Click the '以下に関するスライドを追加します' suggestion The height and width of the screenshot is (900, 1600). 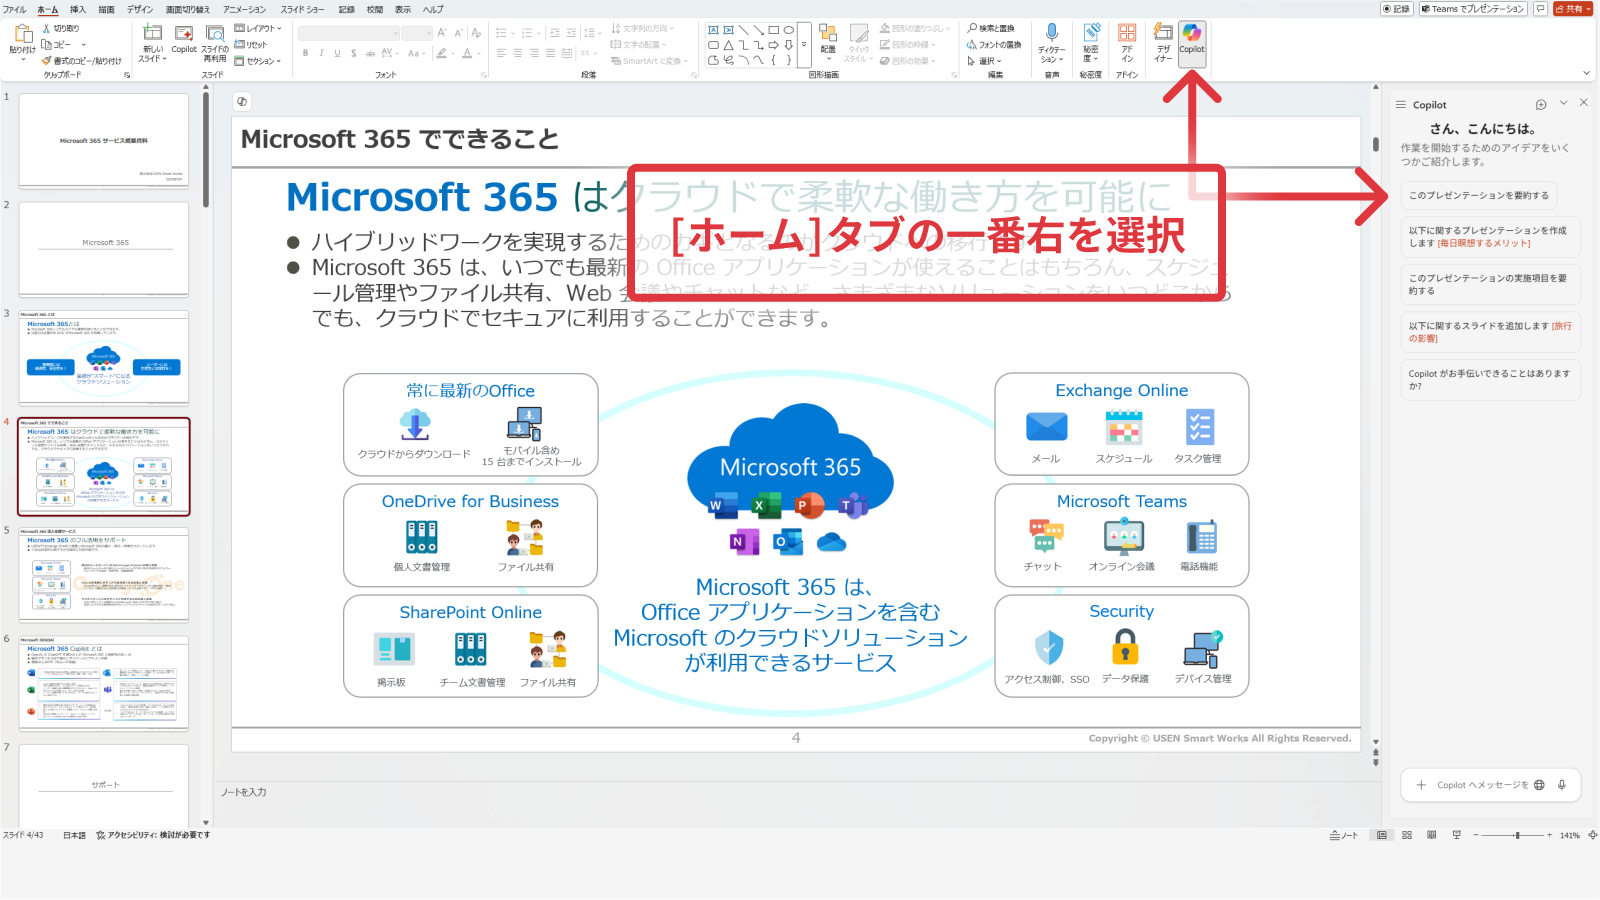coord(1490,332)
